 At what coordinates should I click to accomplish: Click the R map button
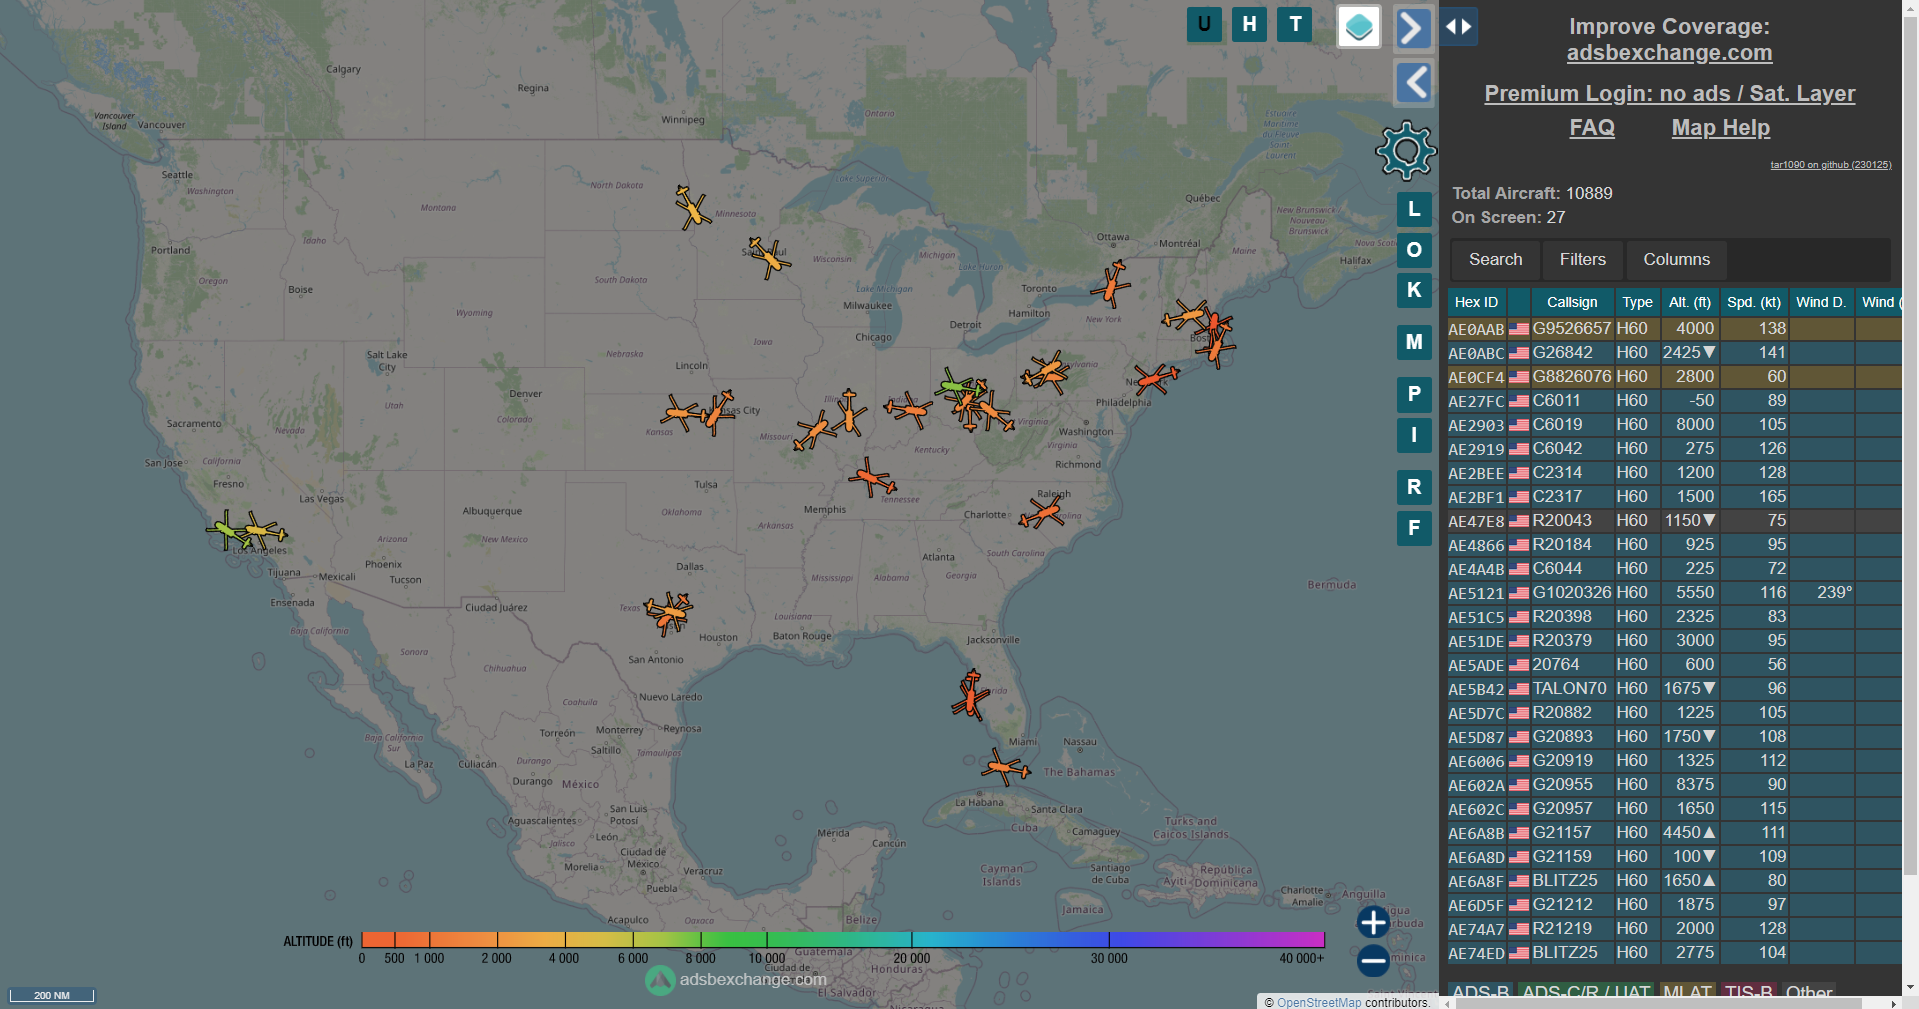(1414, 487)
